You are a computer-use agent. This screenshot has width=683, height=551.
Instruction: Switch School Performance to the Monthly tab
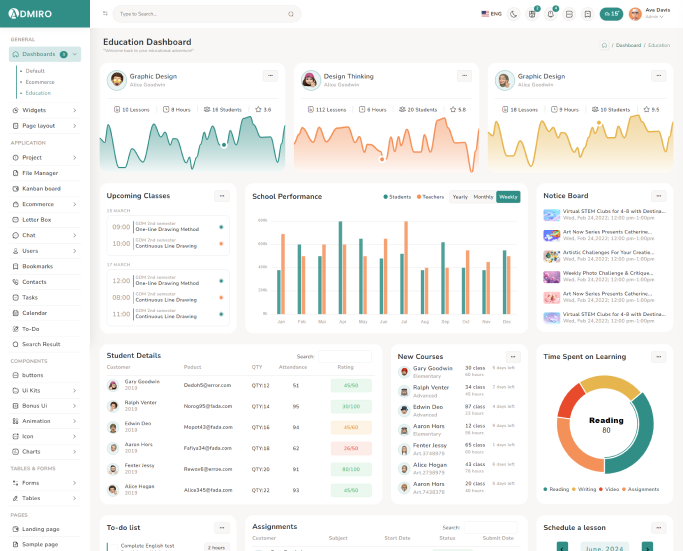click(x=483, y=197)
